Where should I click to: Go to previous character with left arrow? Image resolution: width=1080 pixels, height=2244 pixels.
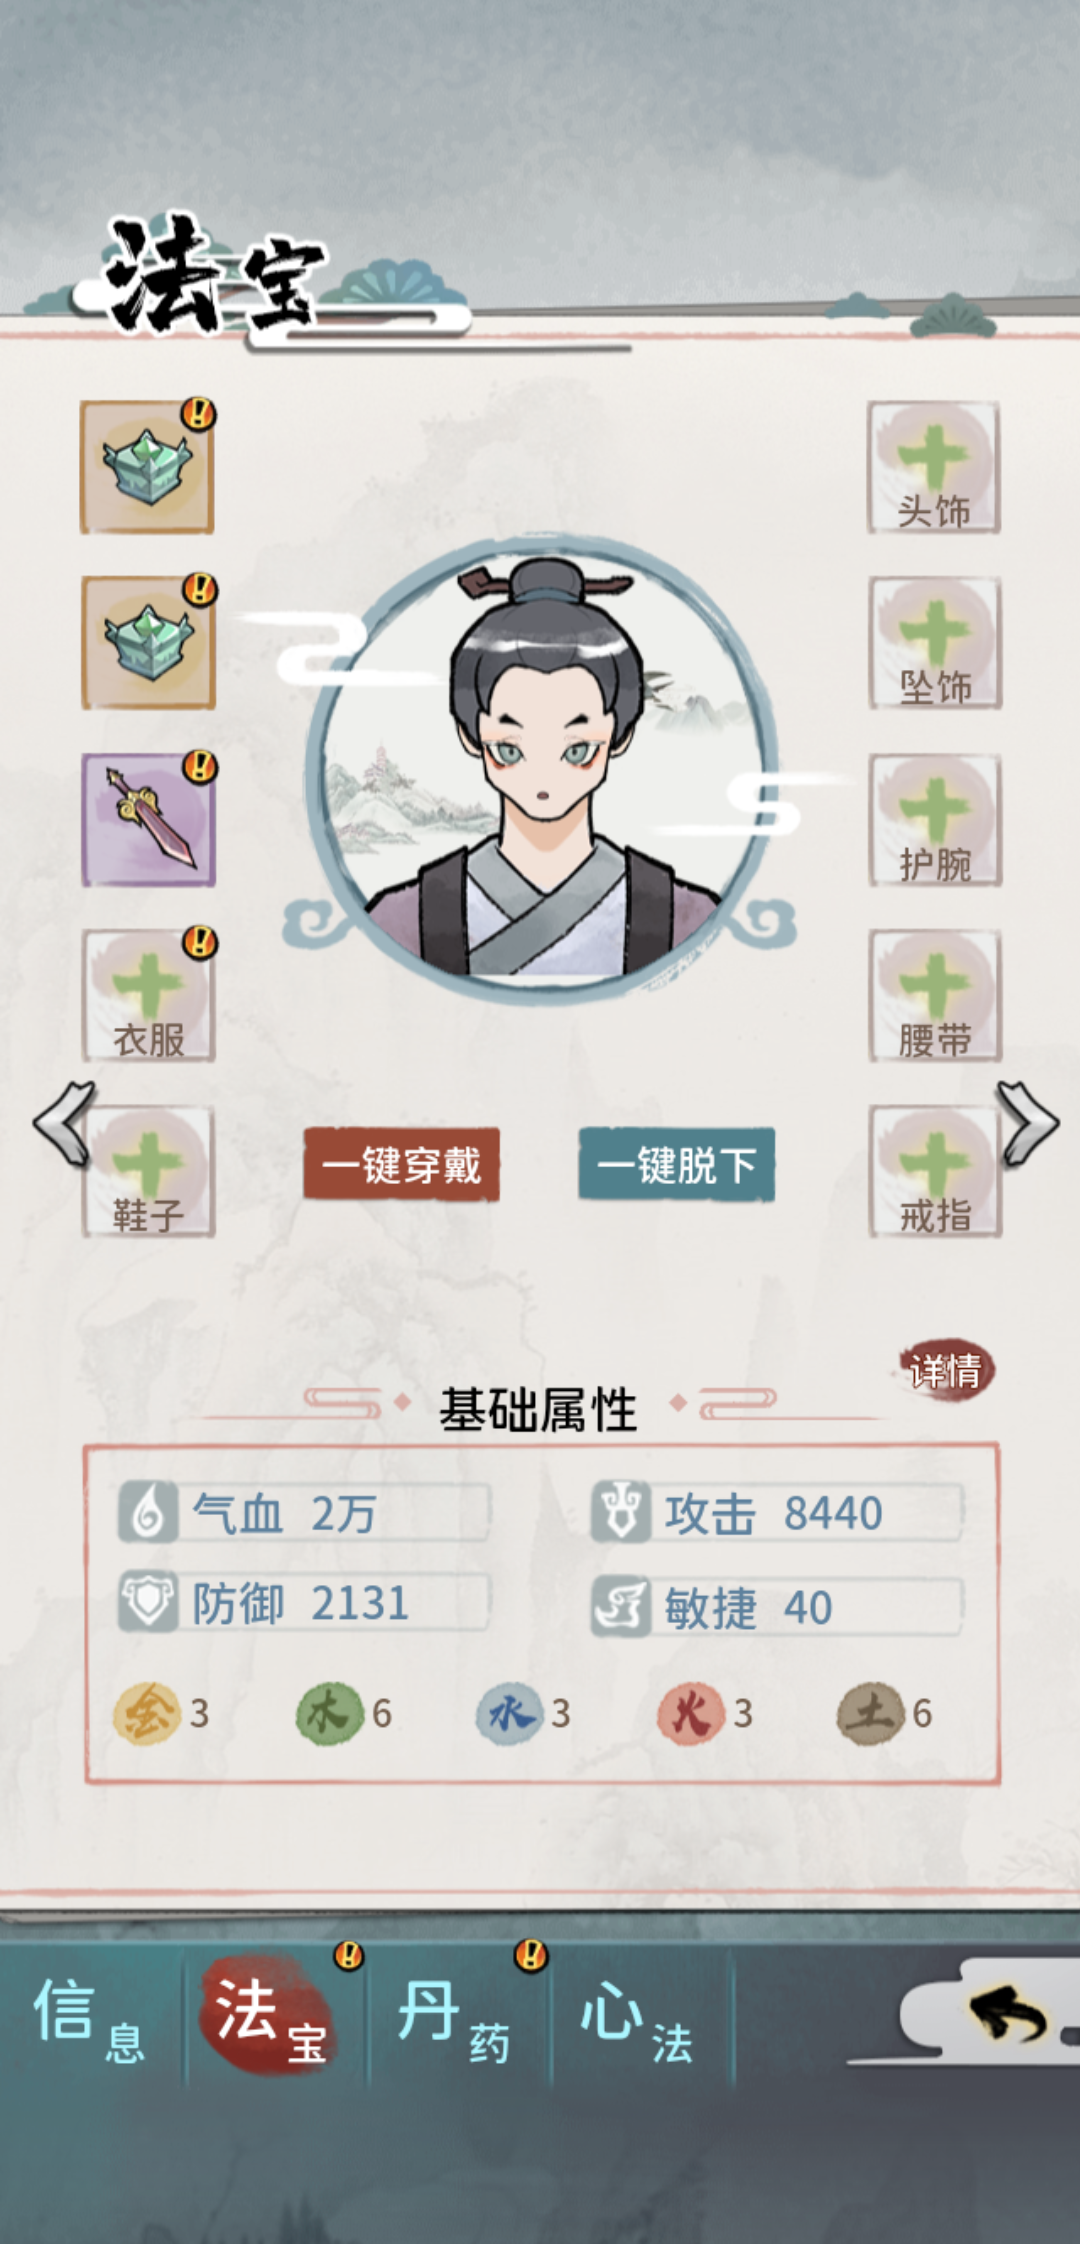[64, 1124]
